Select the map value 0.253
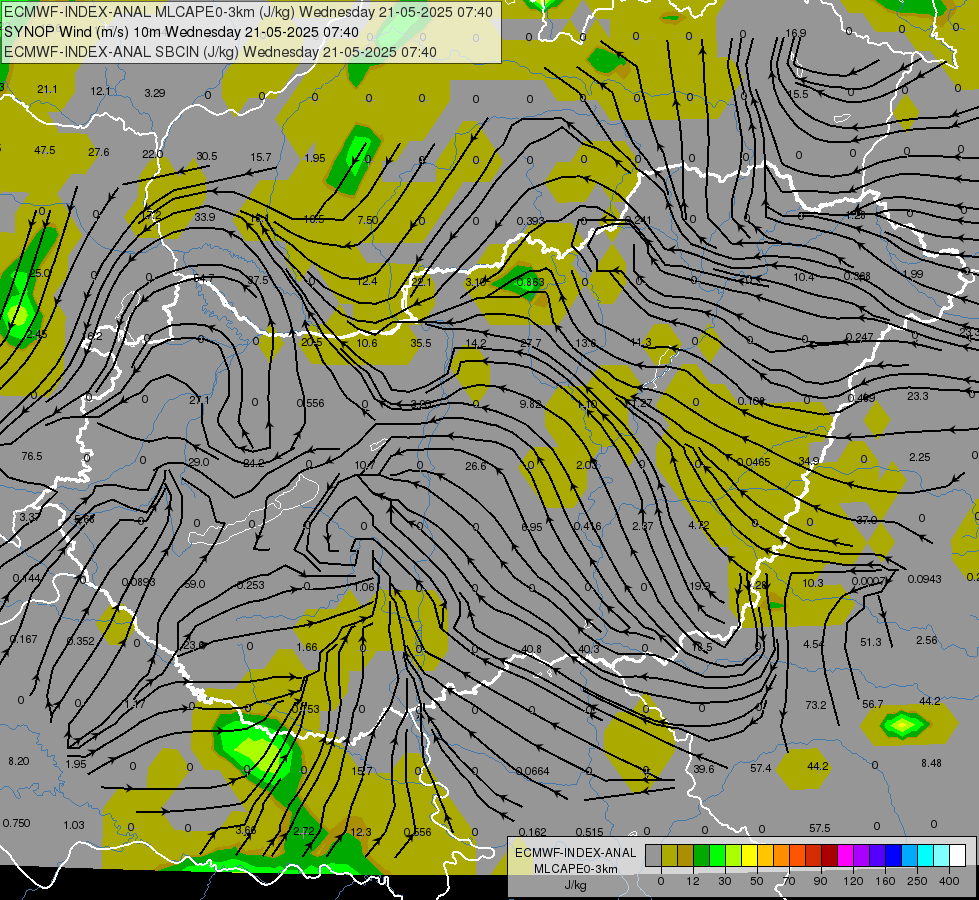The image size is (979, 900). coord(251,585)
